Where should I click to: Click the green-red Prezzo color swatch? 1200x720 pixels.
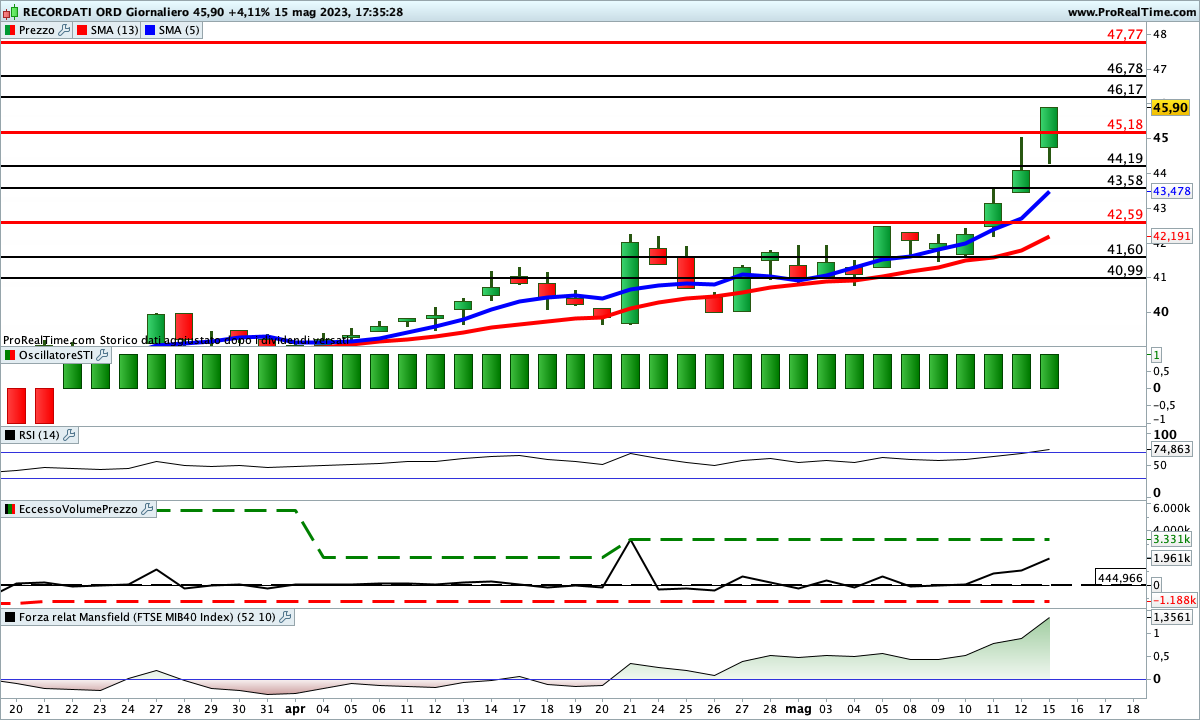pos(11,30)
